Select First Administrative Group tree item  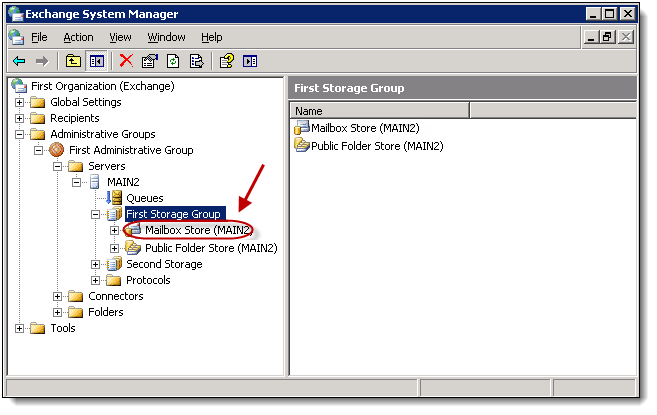[131, 150]
